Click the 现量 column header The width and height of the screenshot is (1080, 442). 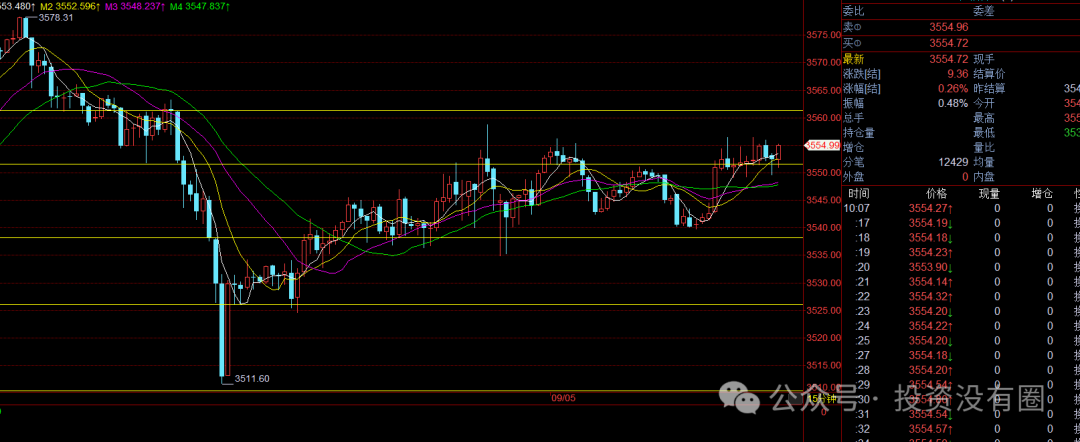click(990, 193)
